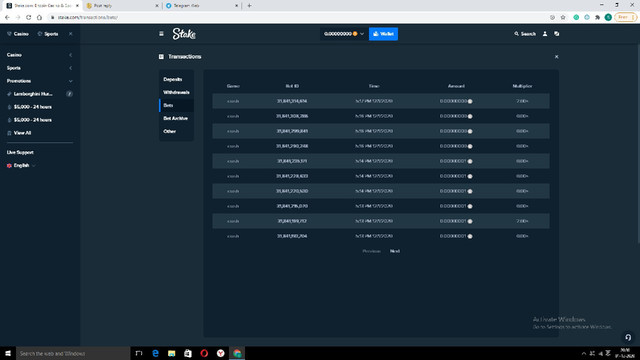Open the Bet Archive tab
This screenshot has height=360, width=640.
[x=176, y=118]
